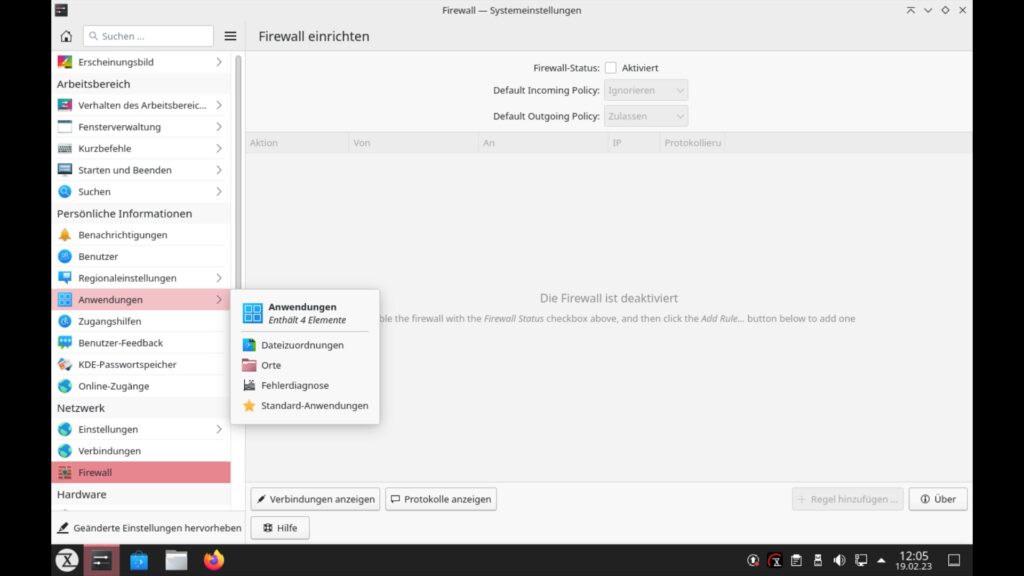Image resolution: width=1024 pixels, height=576 pixels.
Task: Click the Verhalten des Arbeitsbereichs icon
Action: [65, 105]
